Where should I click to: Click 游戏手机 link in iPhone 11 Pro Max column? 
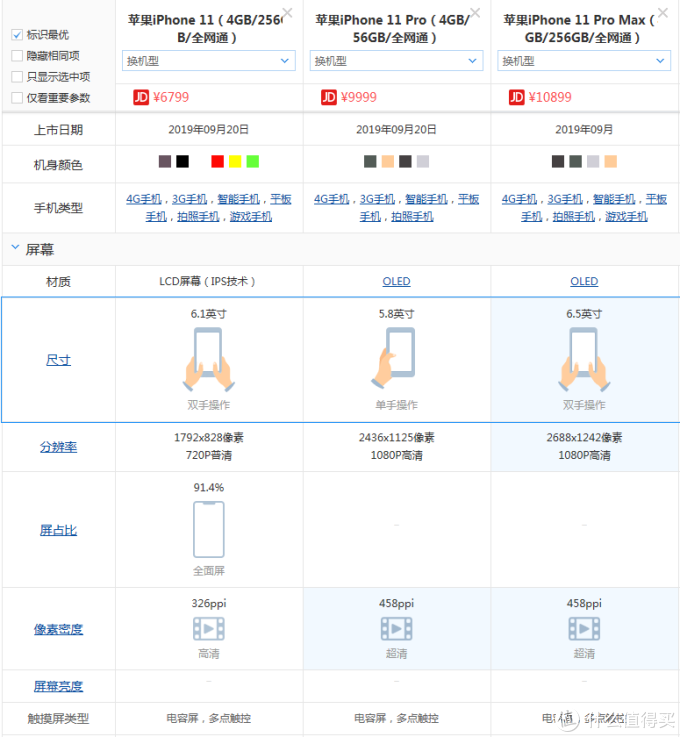(x=626, y=217)
